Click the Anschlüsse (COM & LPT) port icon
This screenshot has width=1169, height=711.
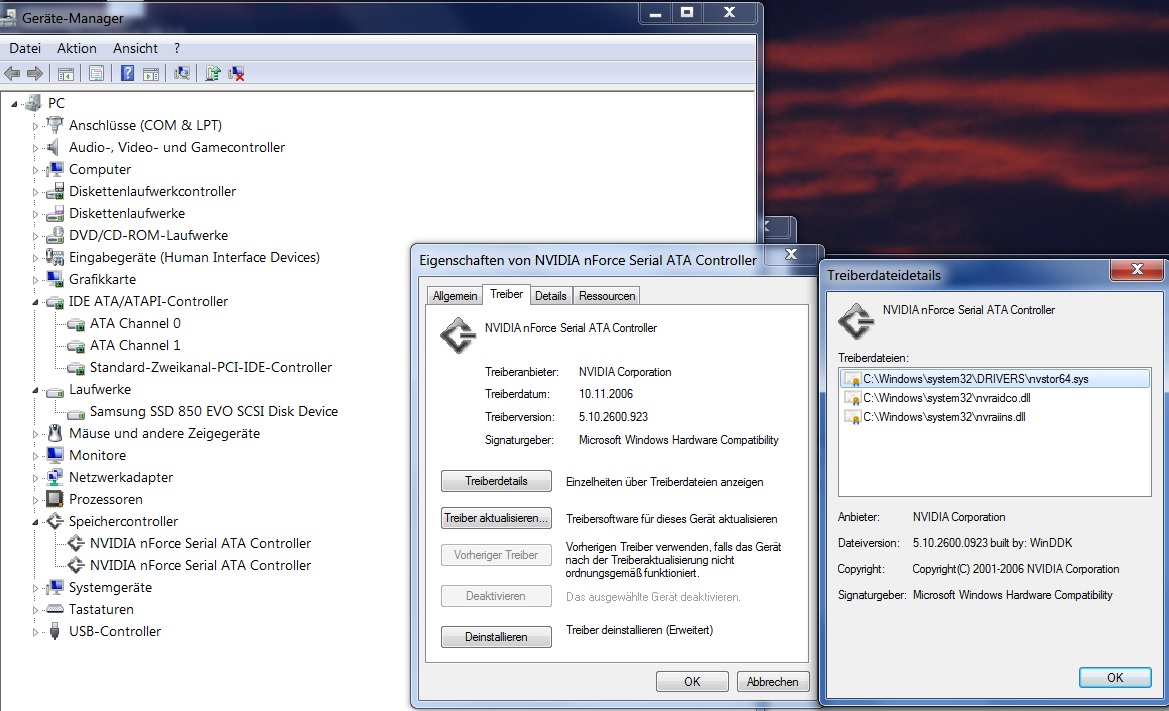click(x=54, y=124)
